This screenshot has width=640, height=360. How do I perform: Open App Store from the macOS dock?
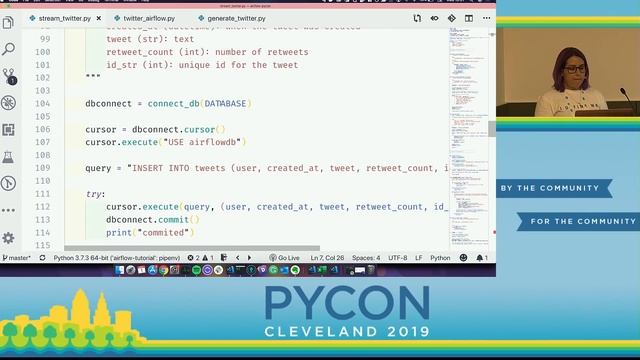(152, 270)
